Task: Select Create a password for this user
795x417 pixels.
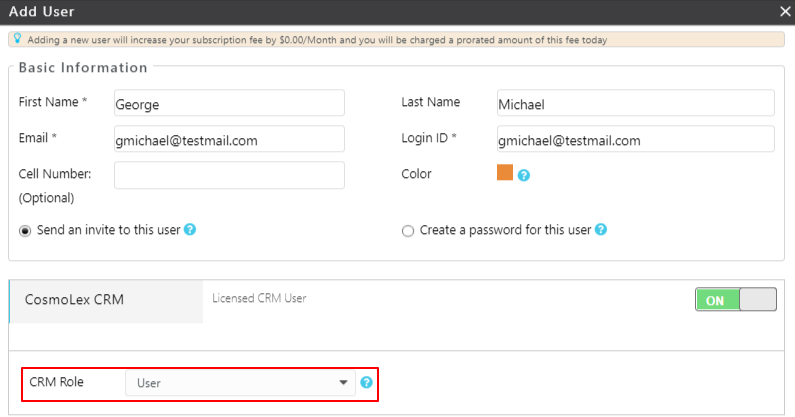Action: pyautogui.click(x=407, y=231)
